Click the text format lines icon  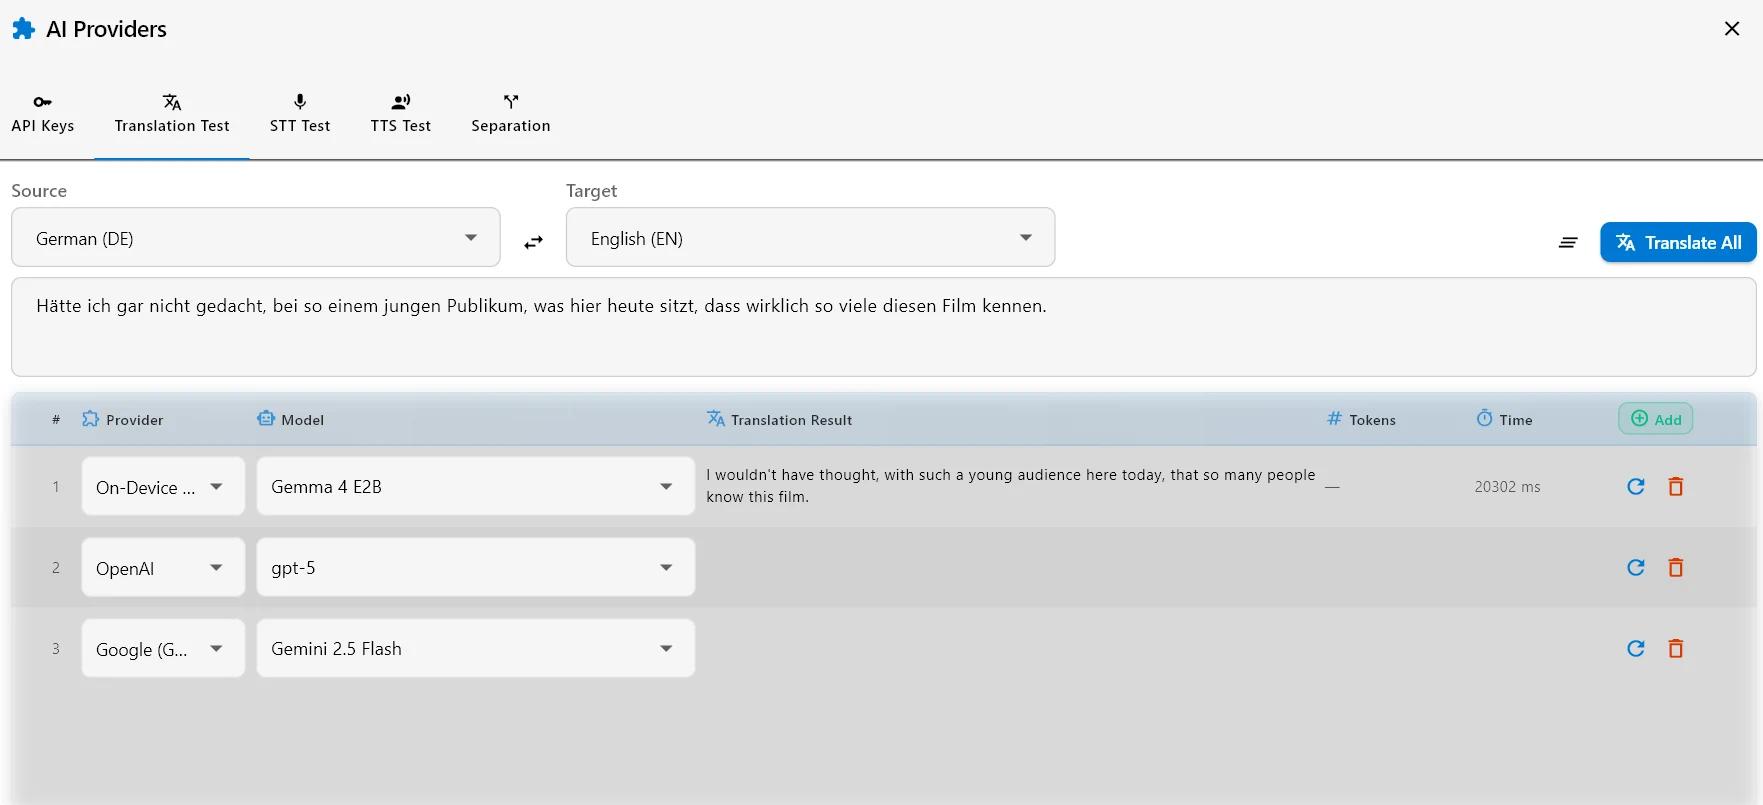click(1568, 243)
